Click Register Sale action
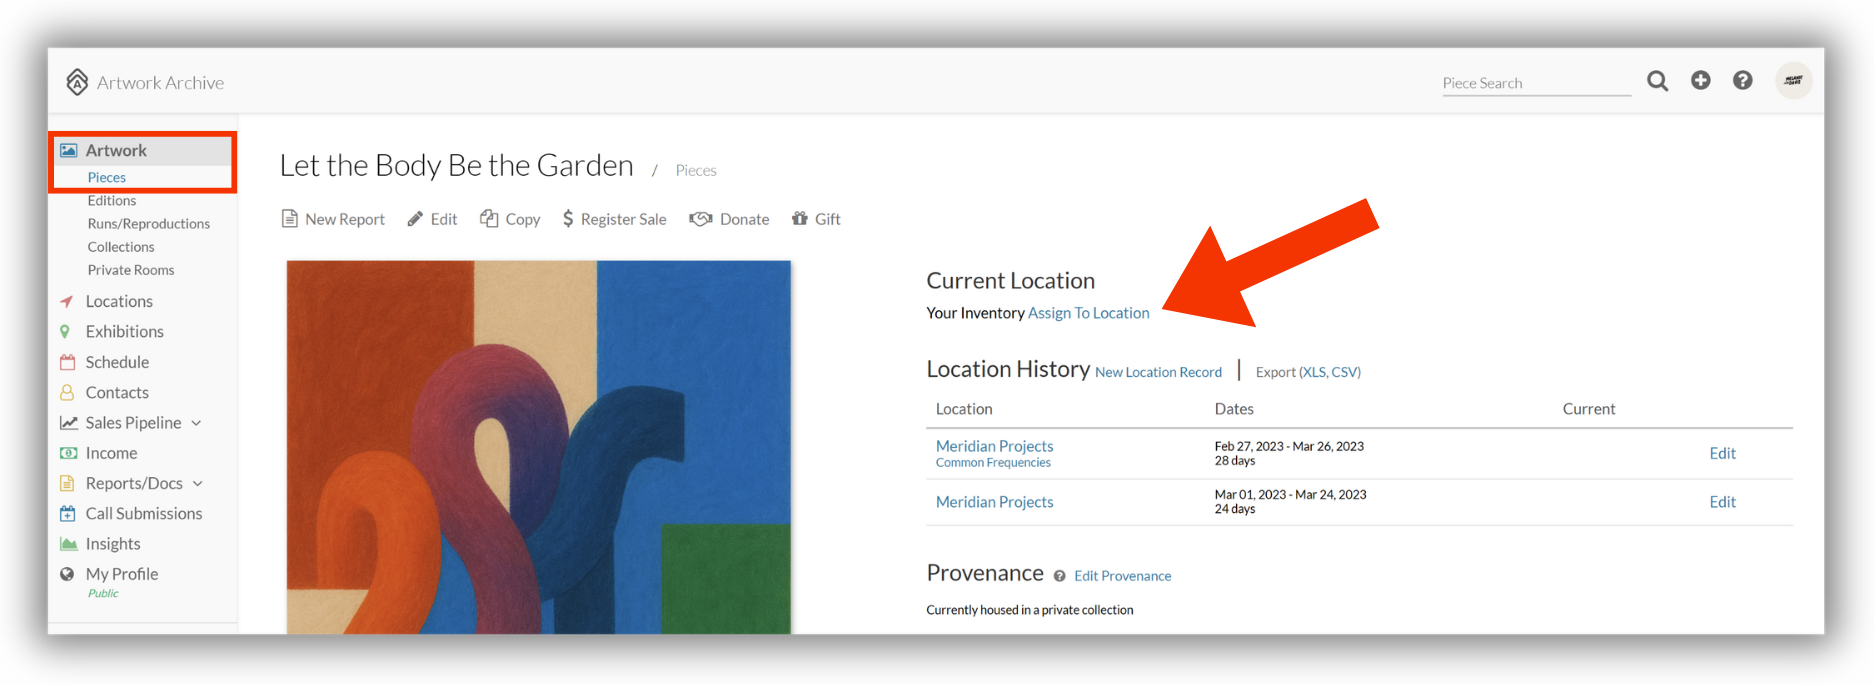 click(614, 219)
